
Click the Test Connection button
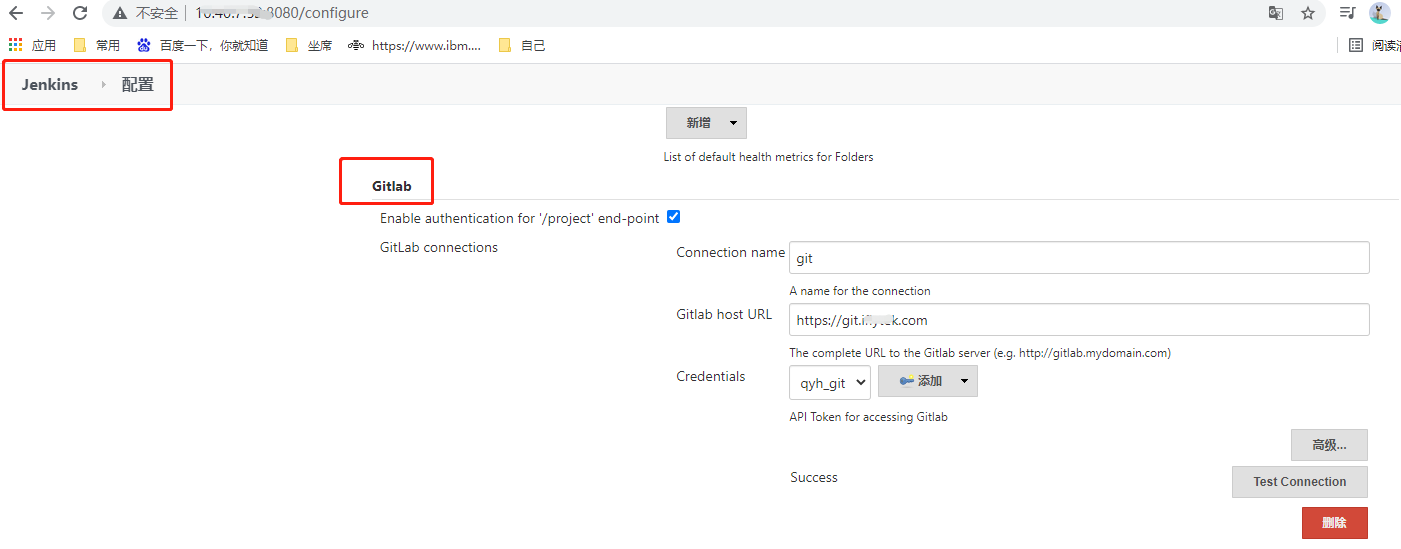click(1299, 482)
